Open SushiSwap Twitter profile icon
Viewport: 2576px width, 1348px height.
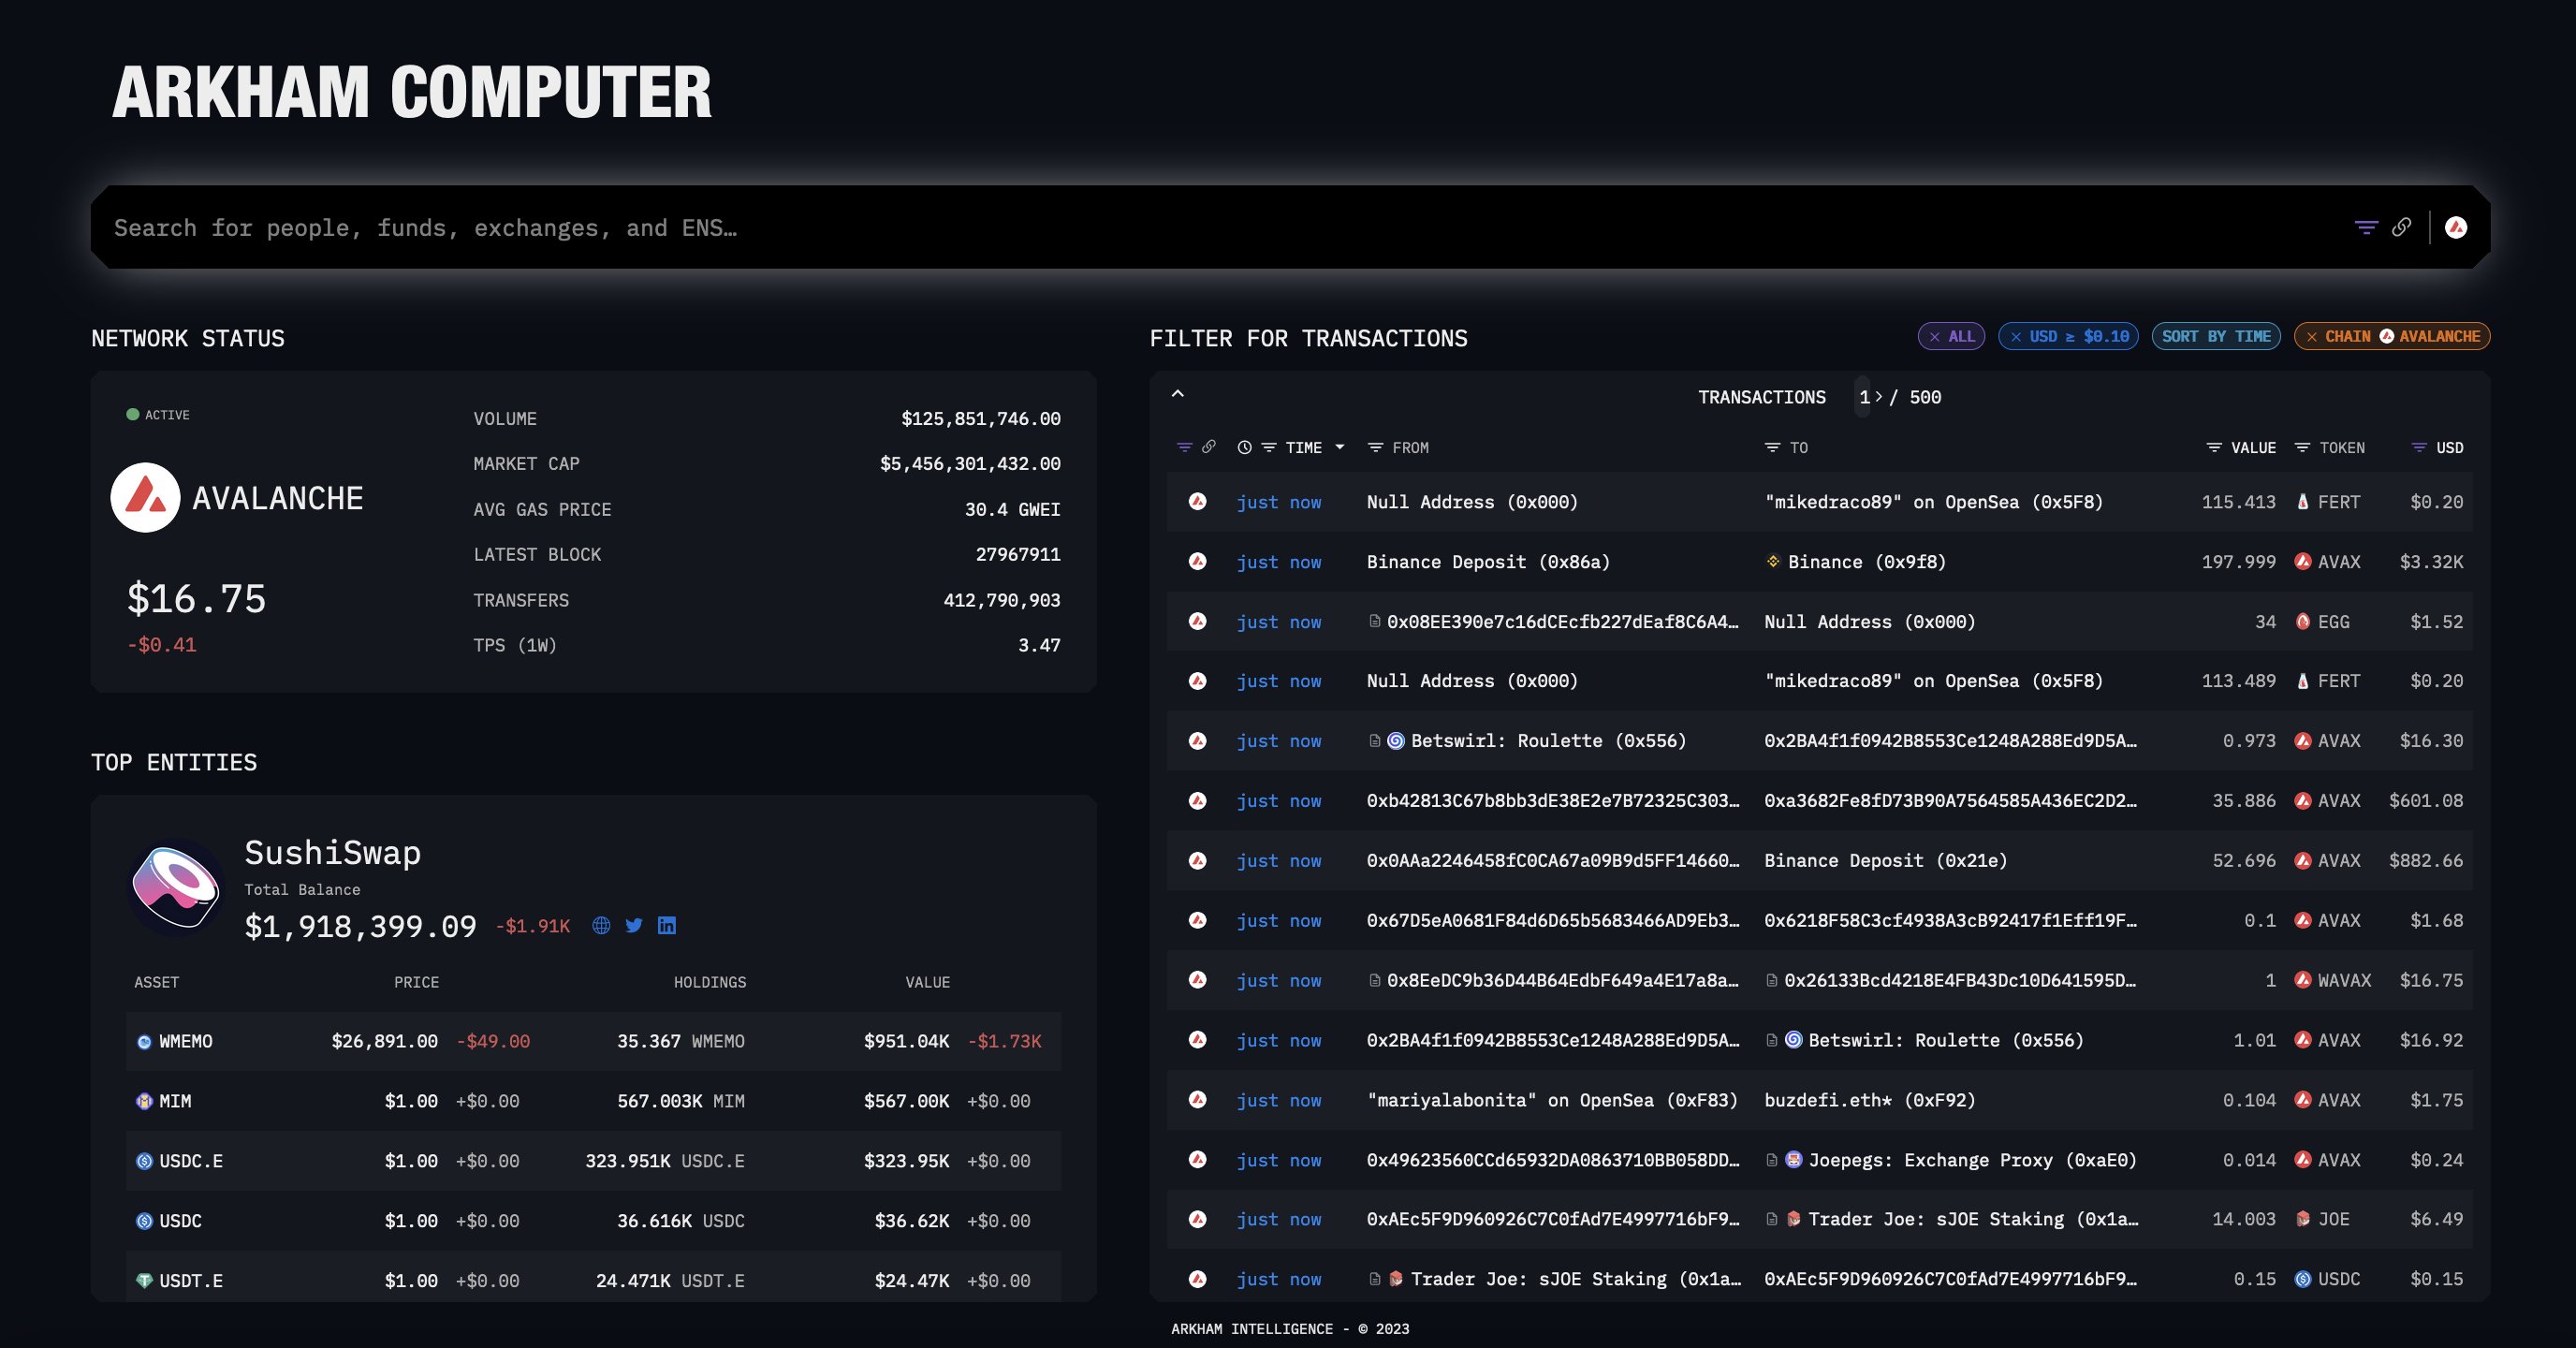[633, 925]
